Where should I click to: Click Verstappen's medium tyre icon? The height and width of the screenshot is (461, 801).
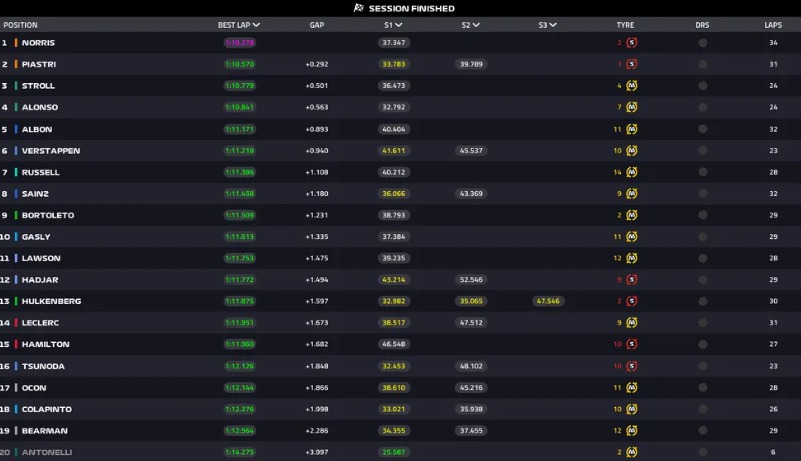[x=632, y=151]
